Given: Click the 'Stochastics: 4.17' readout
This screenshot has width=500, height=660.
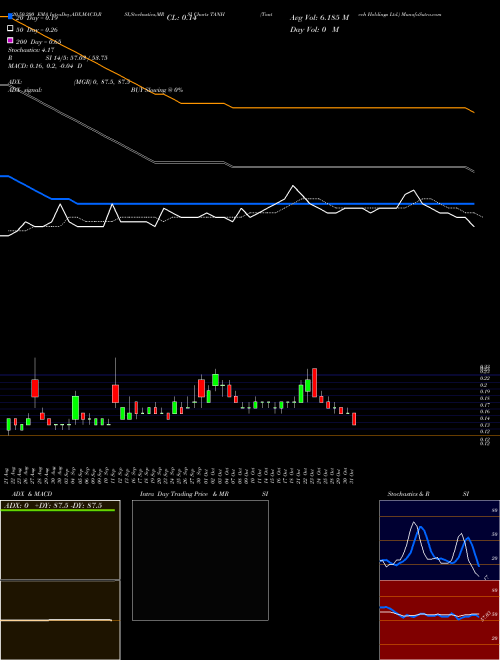Looking at the screenshot, I should point(31,50).
